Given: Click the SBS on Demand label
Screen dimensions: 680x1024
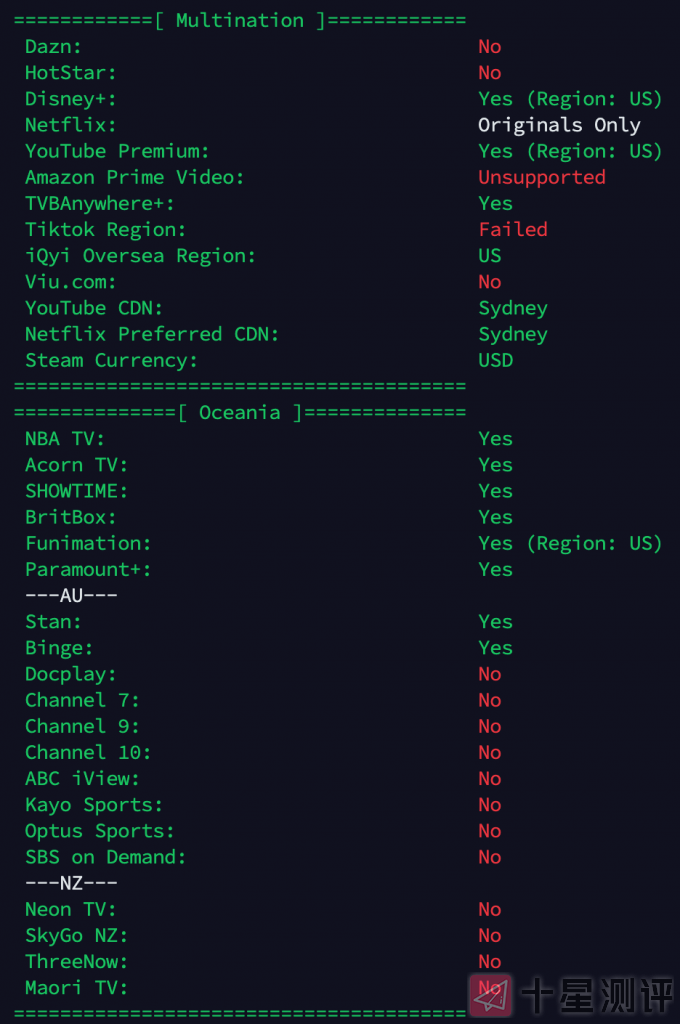Looking at the screenshot, I should pos(105,857).
